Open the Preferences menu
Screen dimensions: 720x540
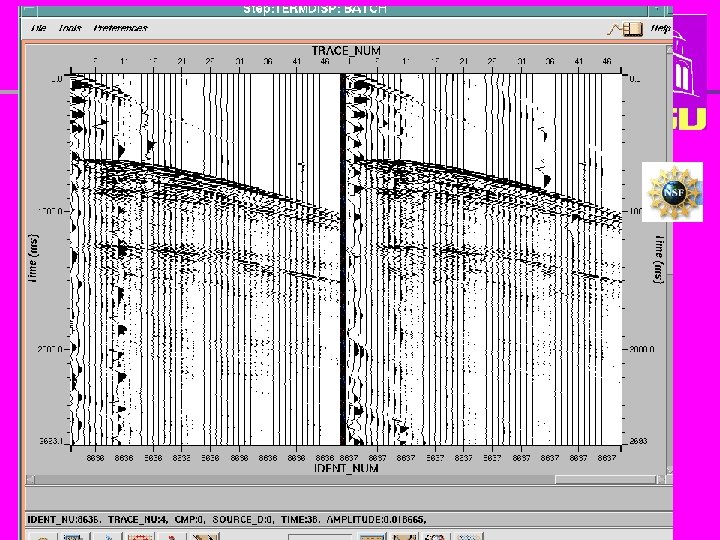120,28
